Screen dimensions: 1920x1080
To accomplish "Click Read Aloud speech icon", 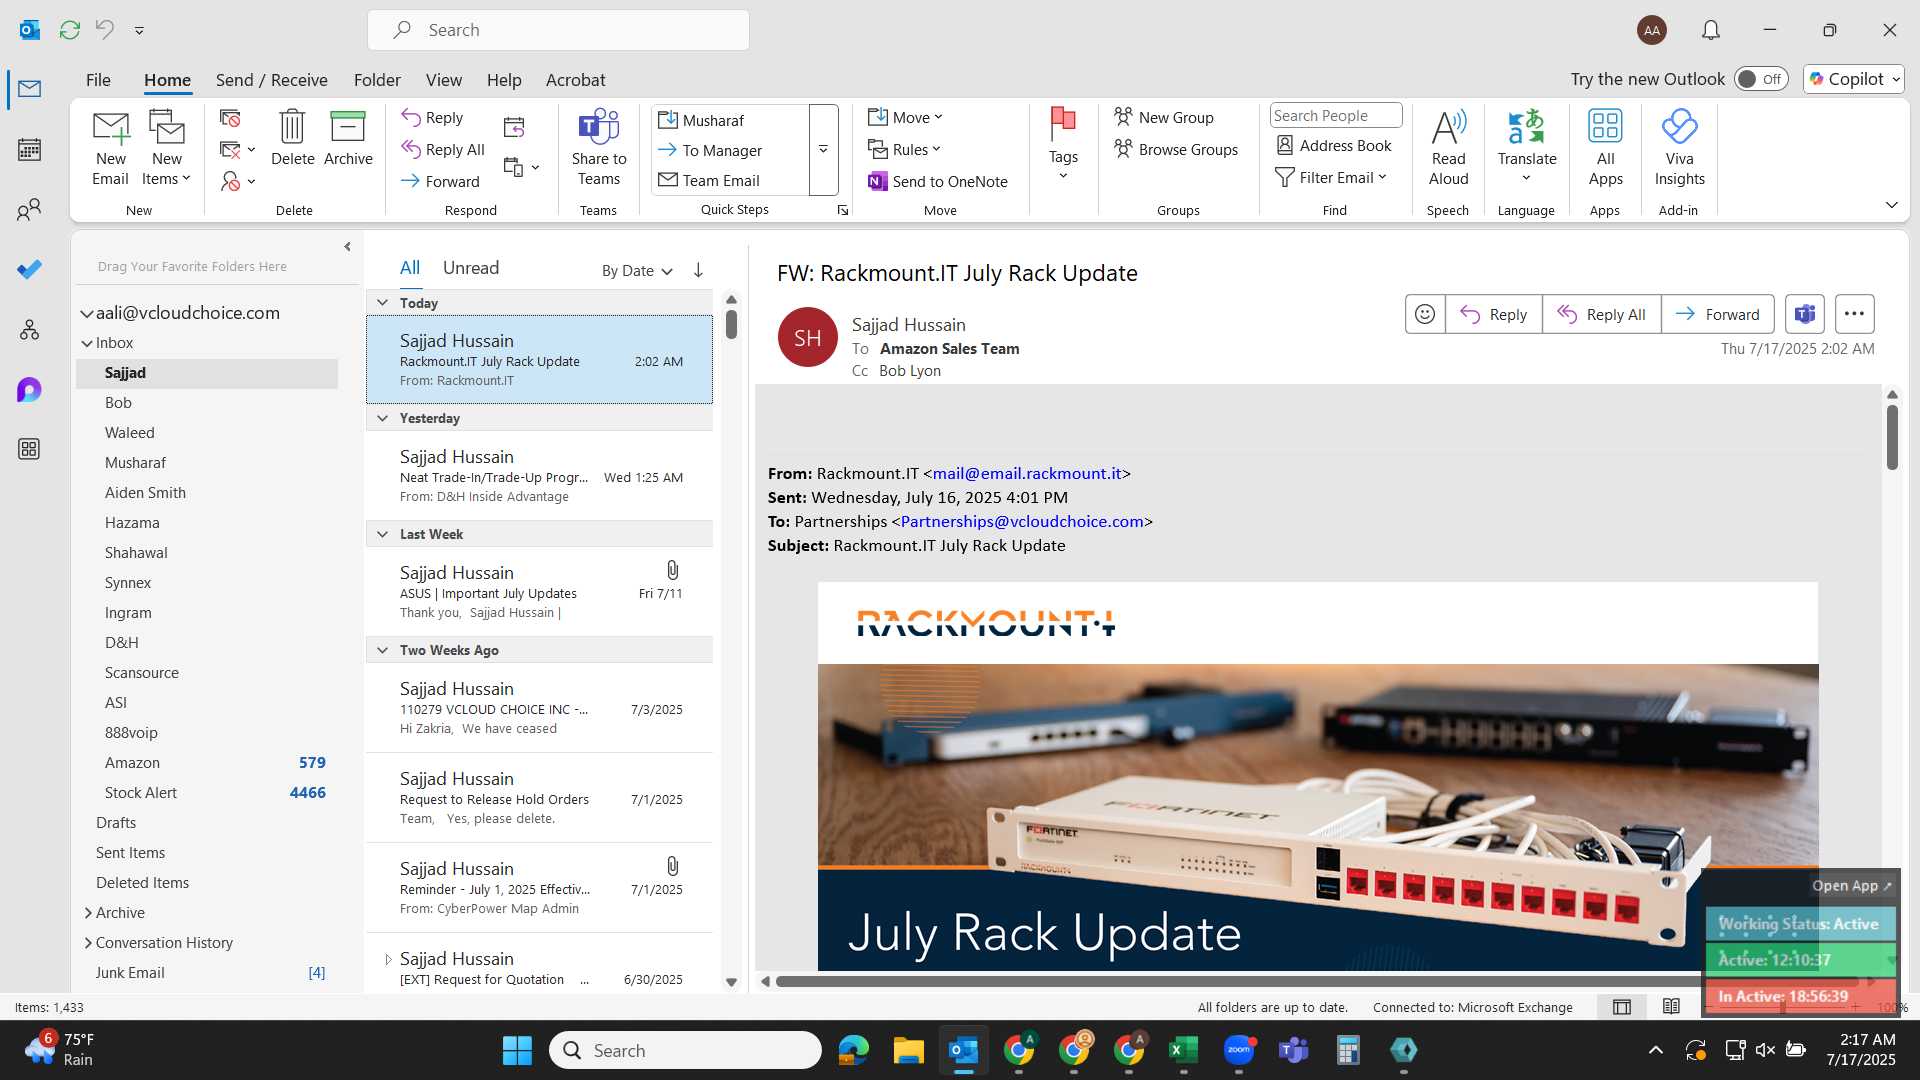I will [1448, 148].
